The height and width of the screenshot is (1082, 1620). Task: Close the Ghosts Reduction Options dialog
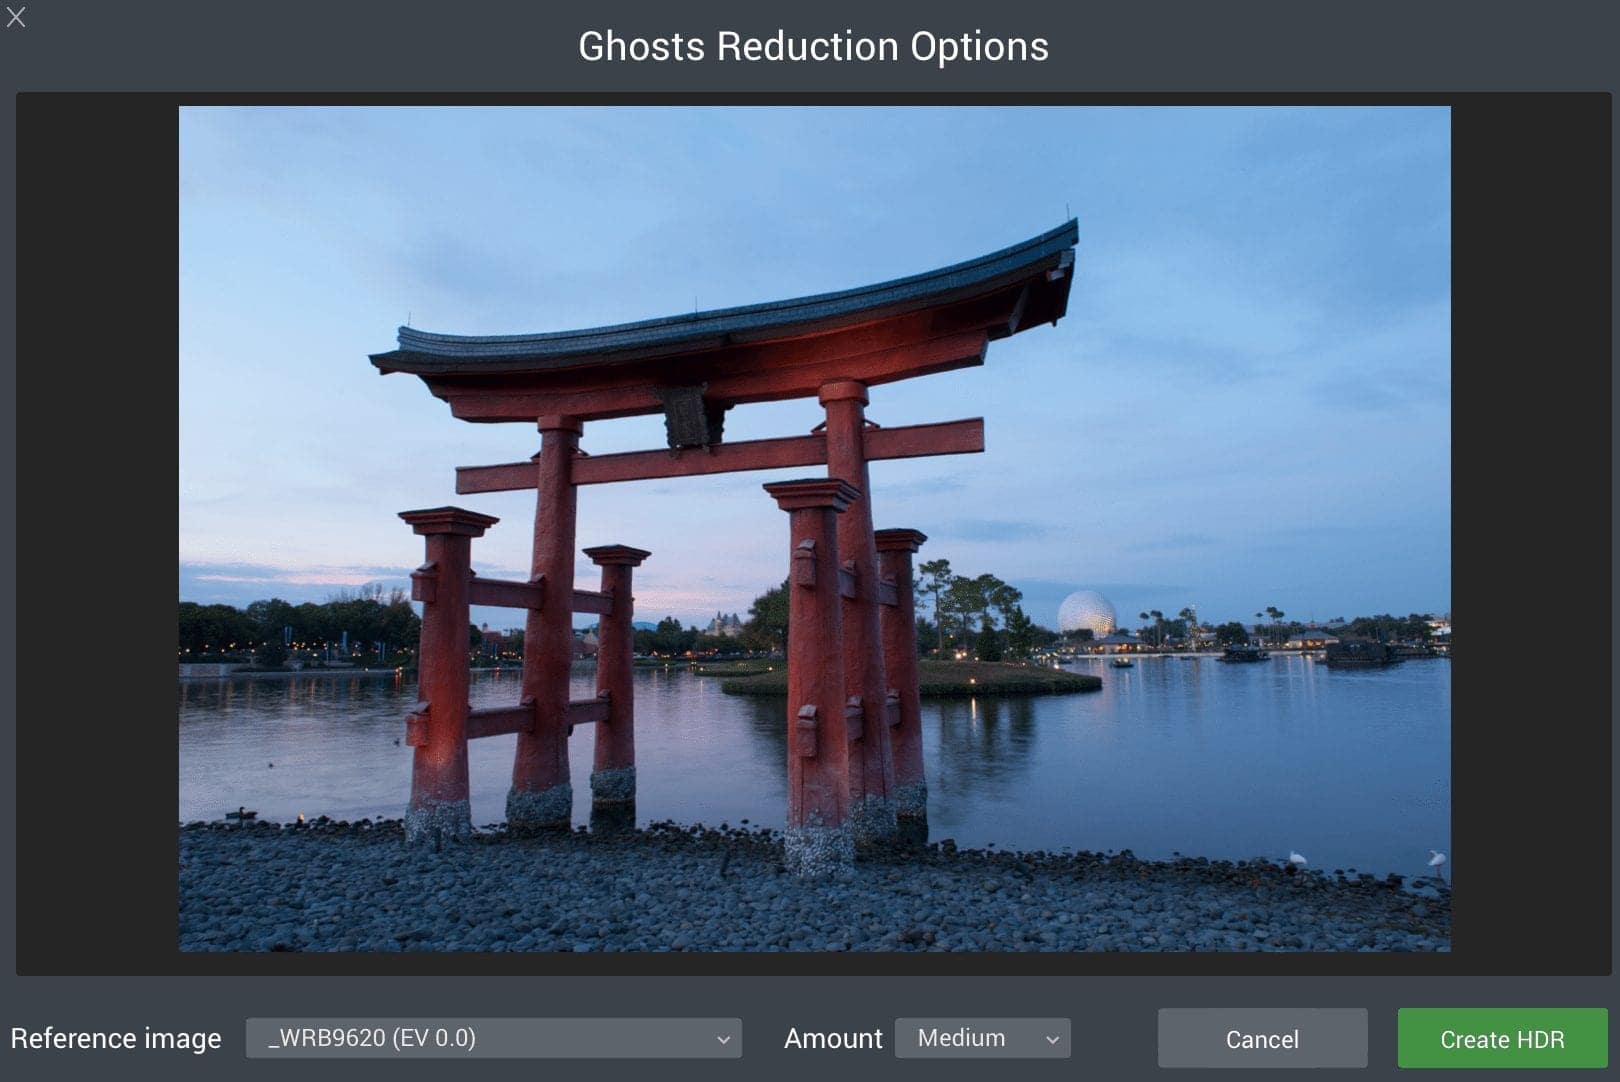pyautogui.click(x=16, y=17)
